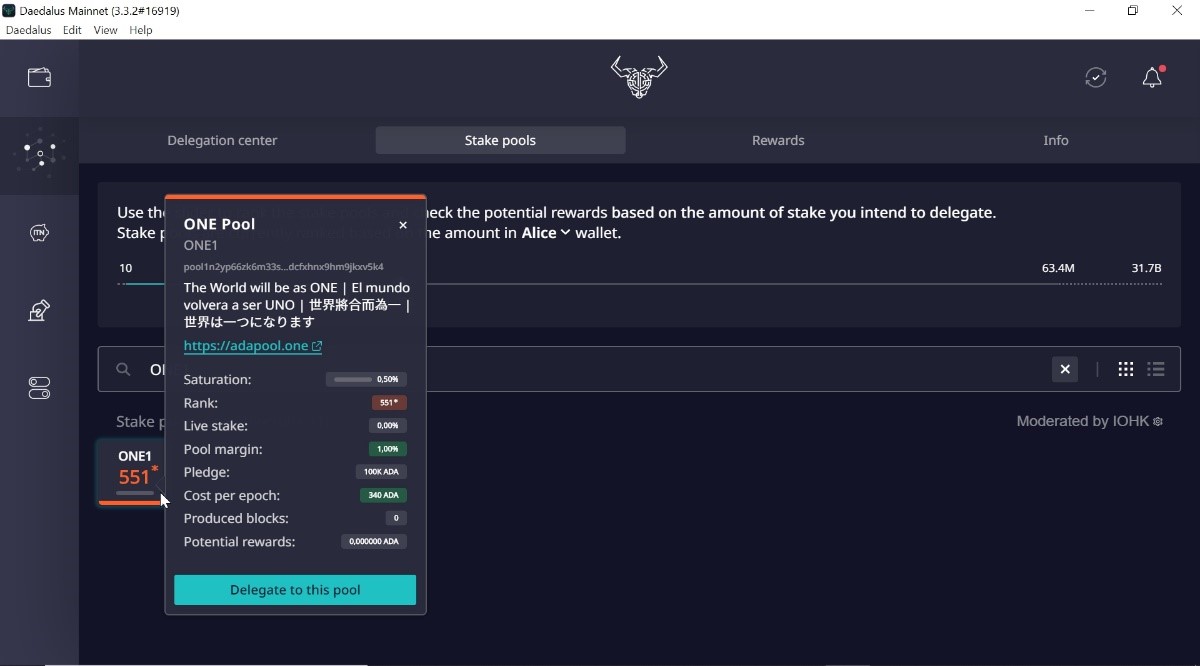
Task: Clear the stake pool search field
Action: tap(1065, 369)
